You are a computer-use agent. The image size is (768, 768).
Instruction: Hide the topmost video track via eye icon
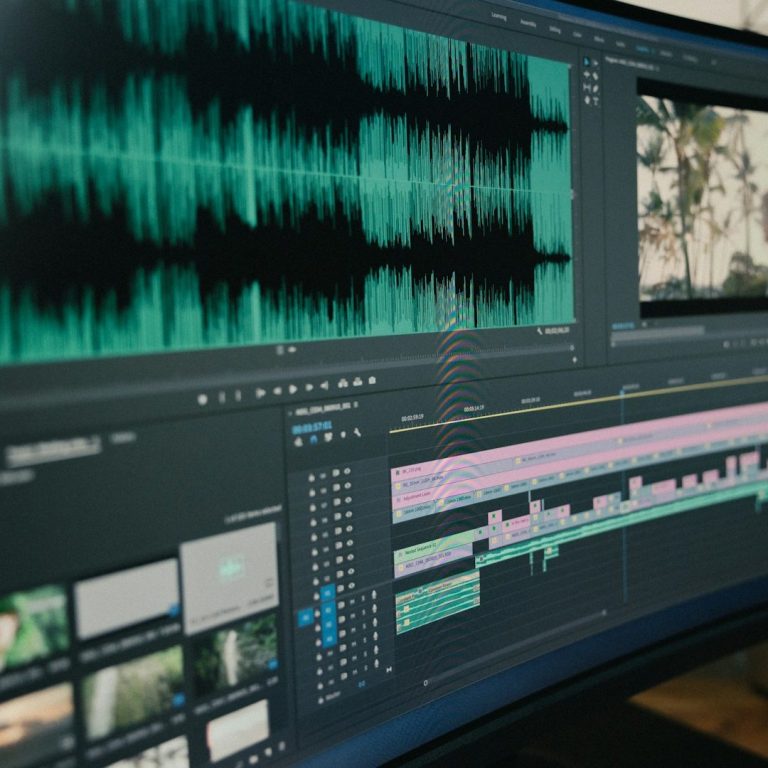(x=347, y=471)
